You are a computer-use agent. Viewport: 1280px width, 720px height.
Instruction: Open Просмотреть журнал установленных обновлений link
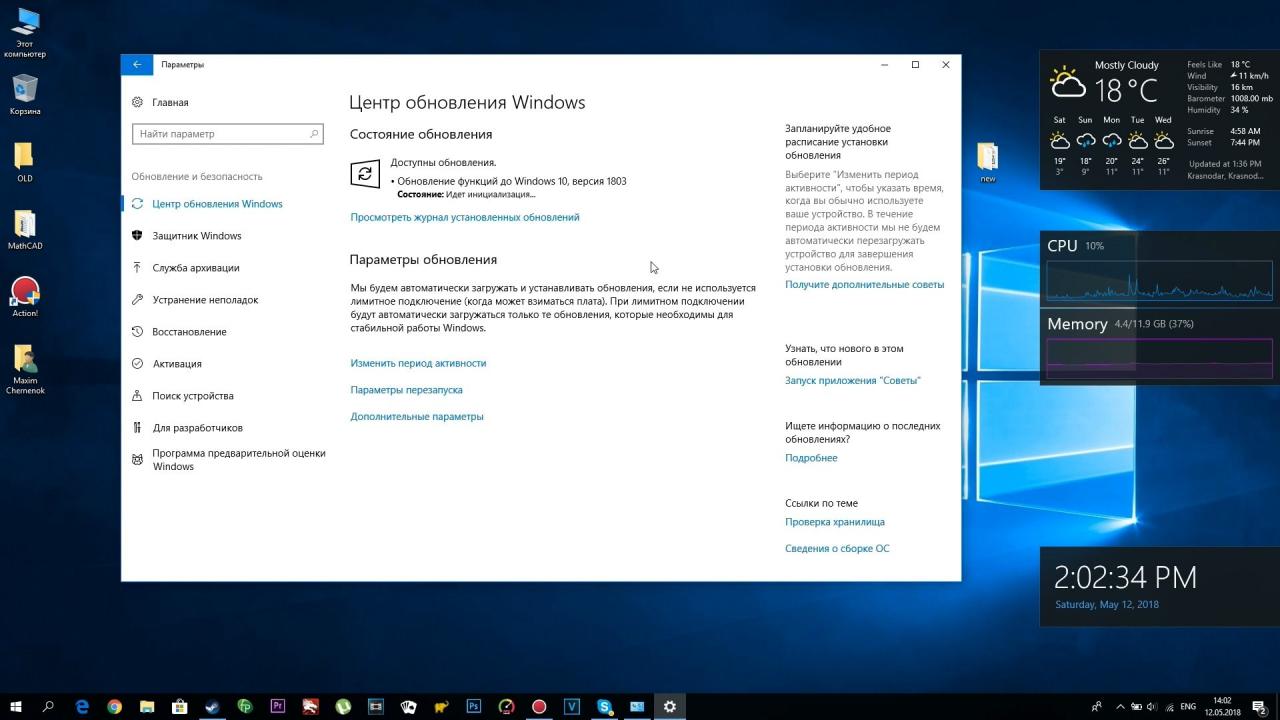pos(465,217)
